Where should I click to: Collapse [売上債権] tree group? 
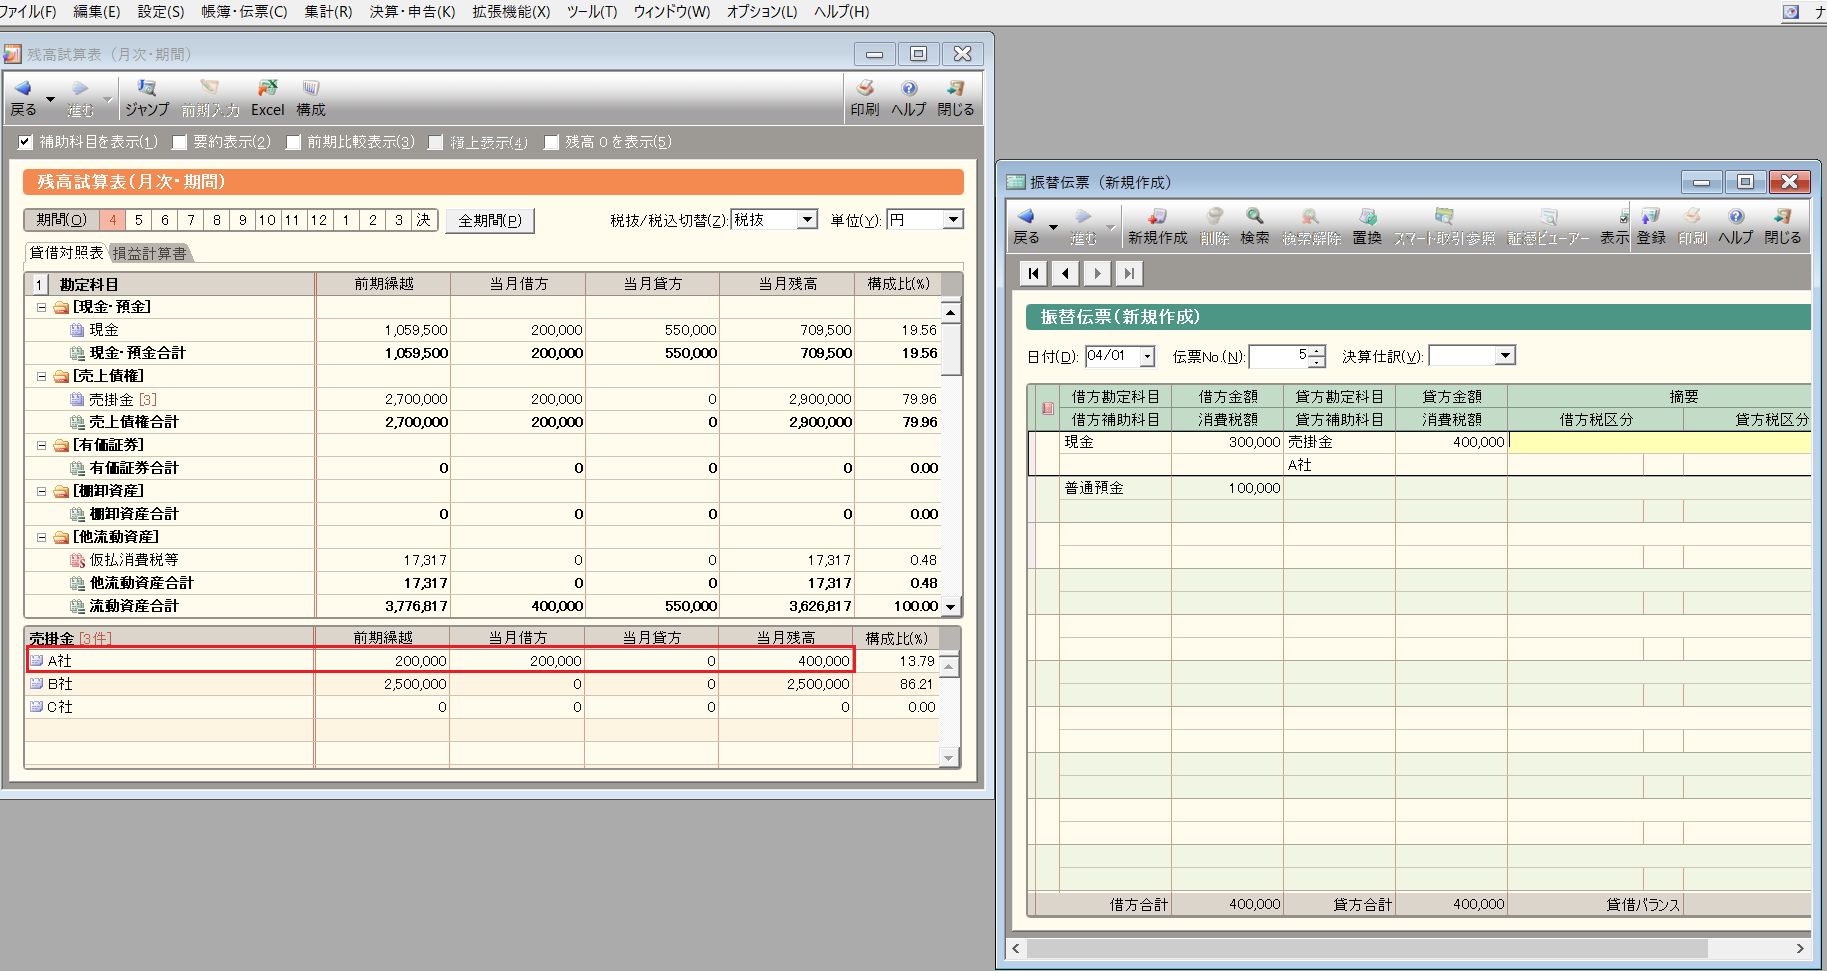(x=42, y=376)
